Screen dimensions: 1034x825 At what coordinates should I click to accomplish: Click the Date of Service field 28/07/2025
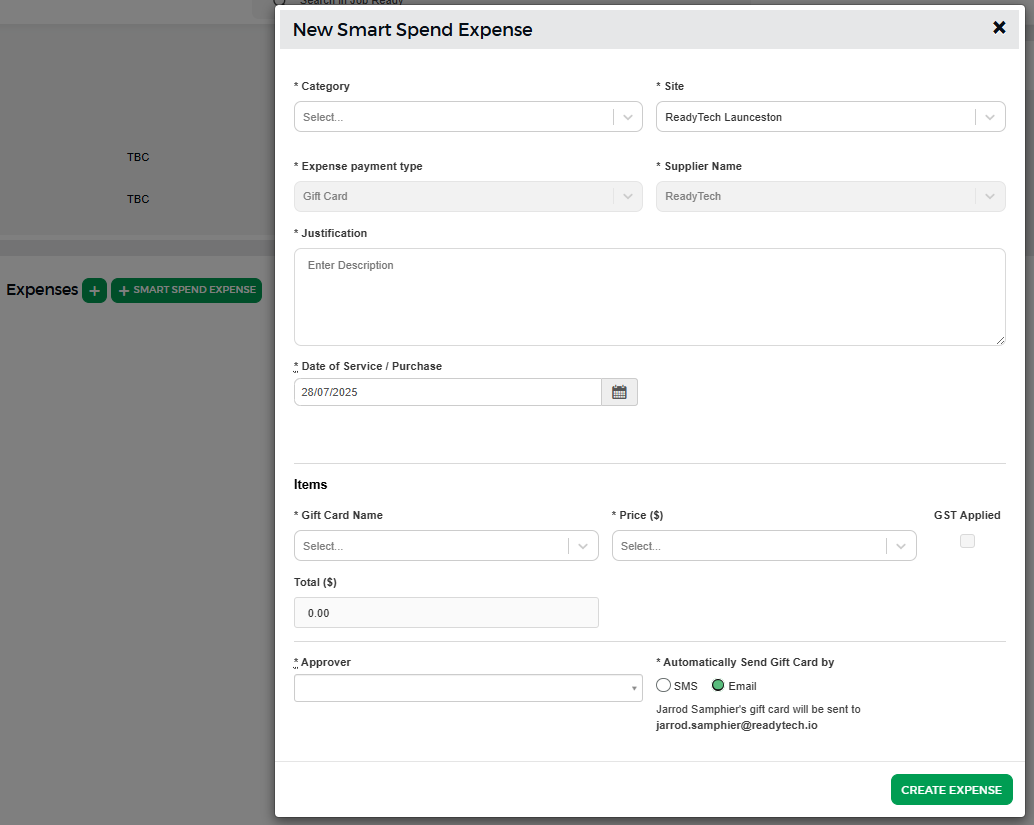click(448, 392)
